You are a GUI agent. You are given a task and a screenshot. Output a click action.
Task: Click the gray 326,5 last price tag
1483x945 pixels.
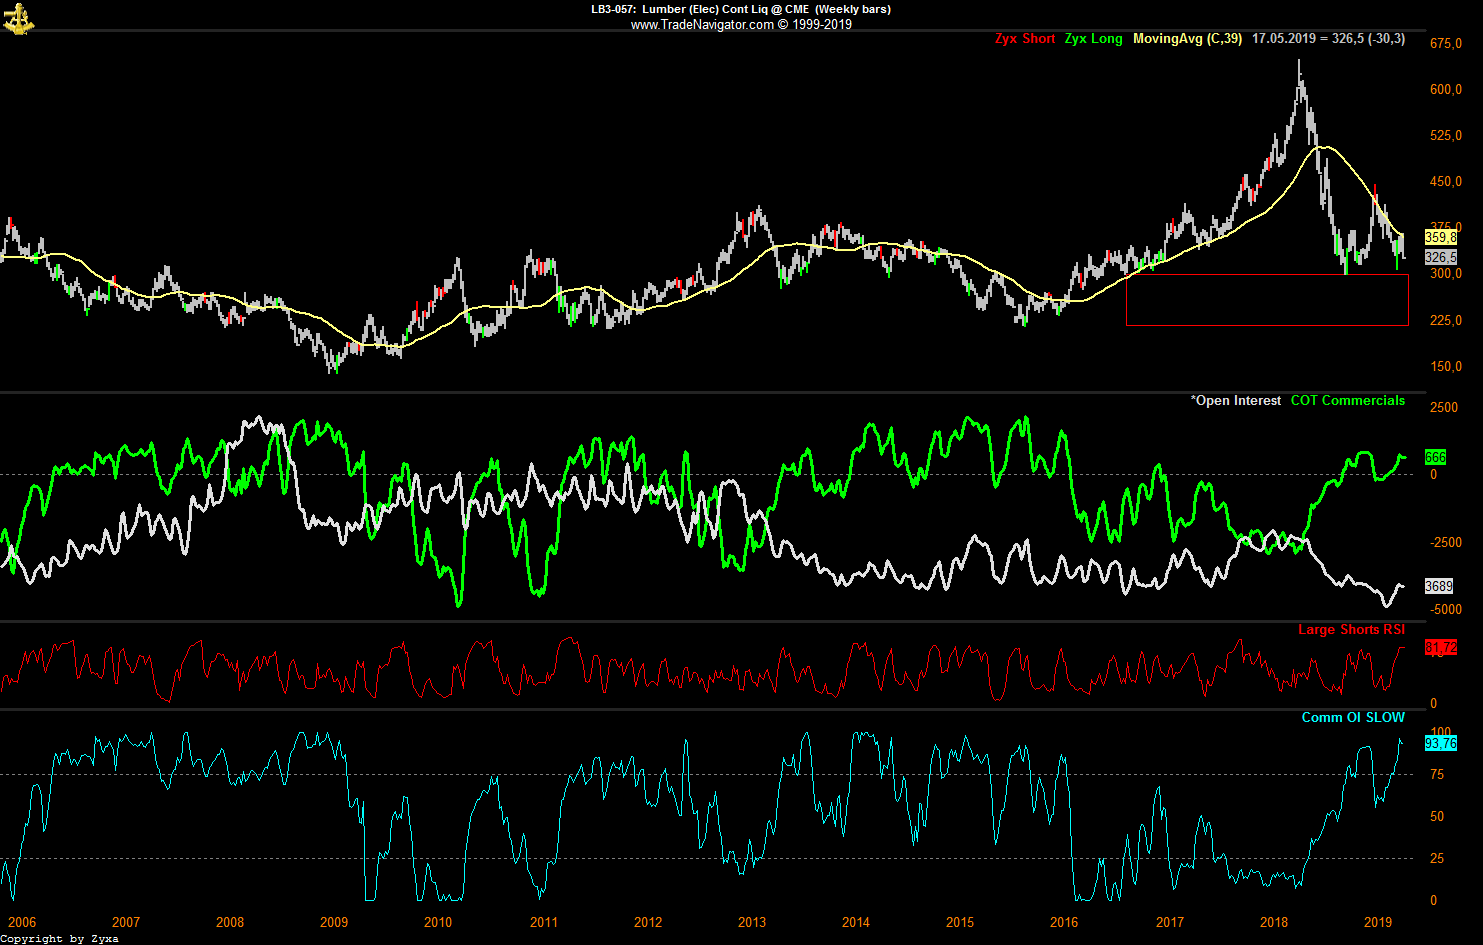pos(1440,257)
